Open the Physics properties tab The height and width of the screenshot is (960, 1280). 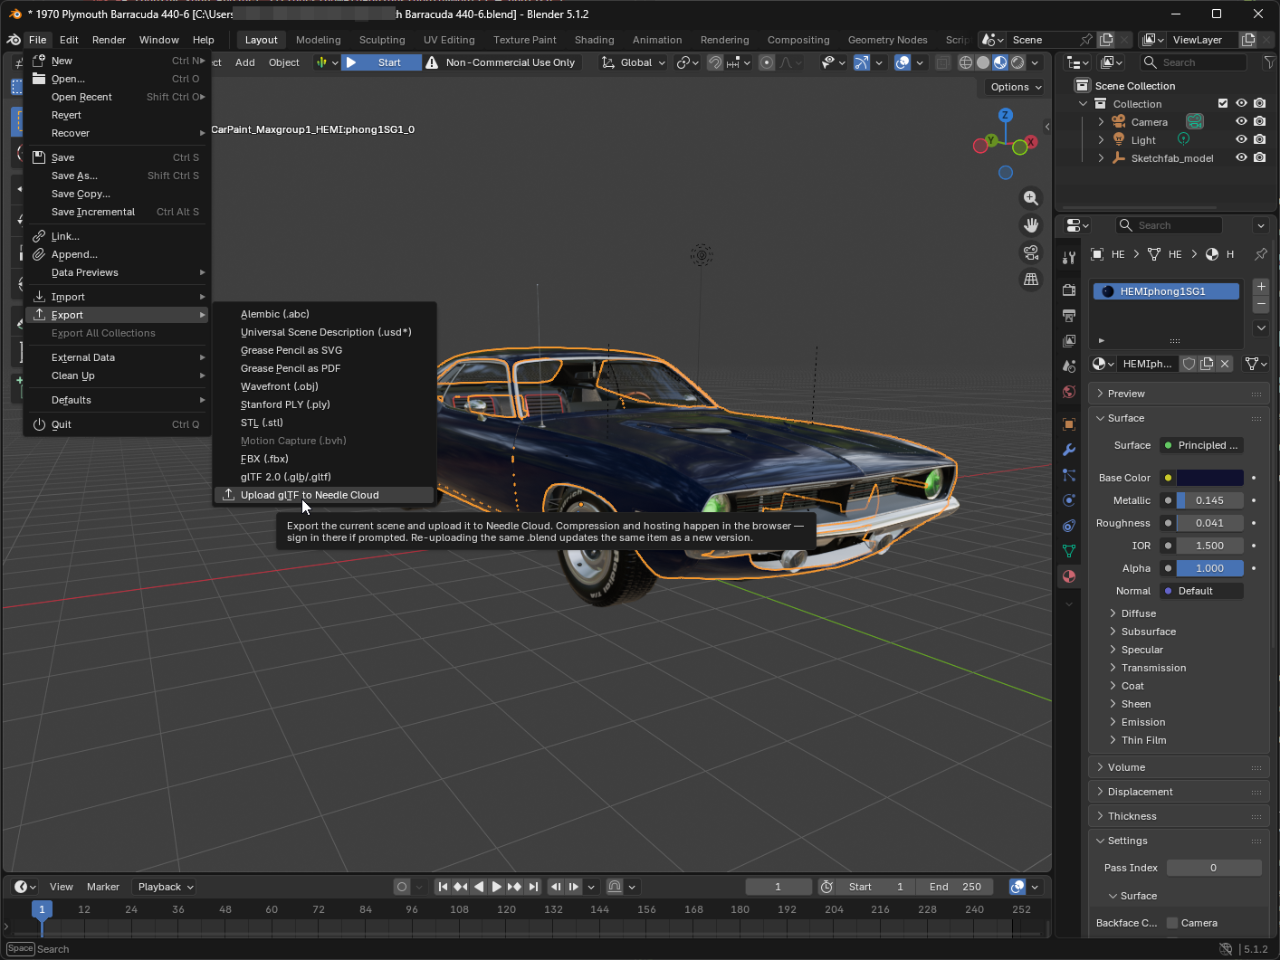tap(1069, 500)
